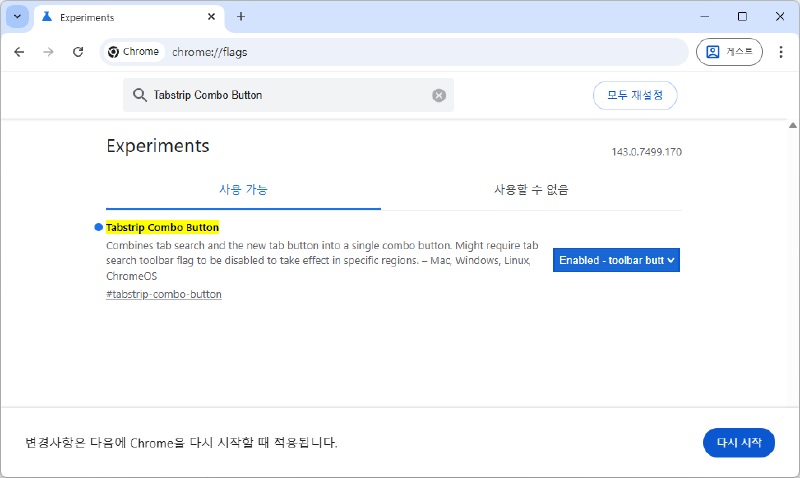
Task: Switch to the 사용 가능 tab
Action: [x=243, y=190]
